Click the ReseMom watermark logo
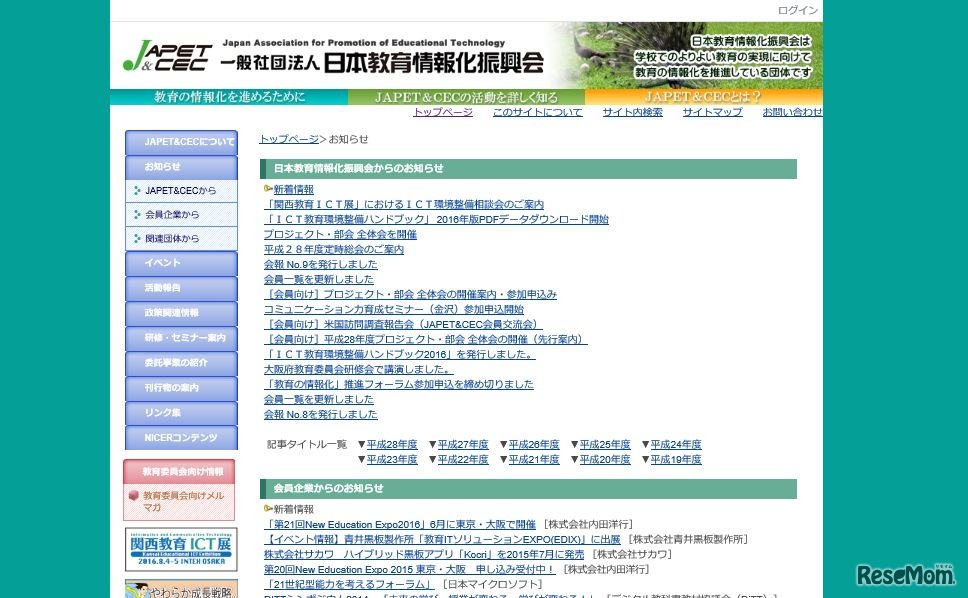The image size is (968, 598). (x=905, y=573)
